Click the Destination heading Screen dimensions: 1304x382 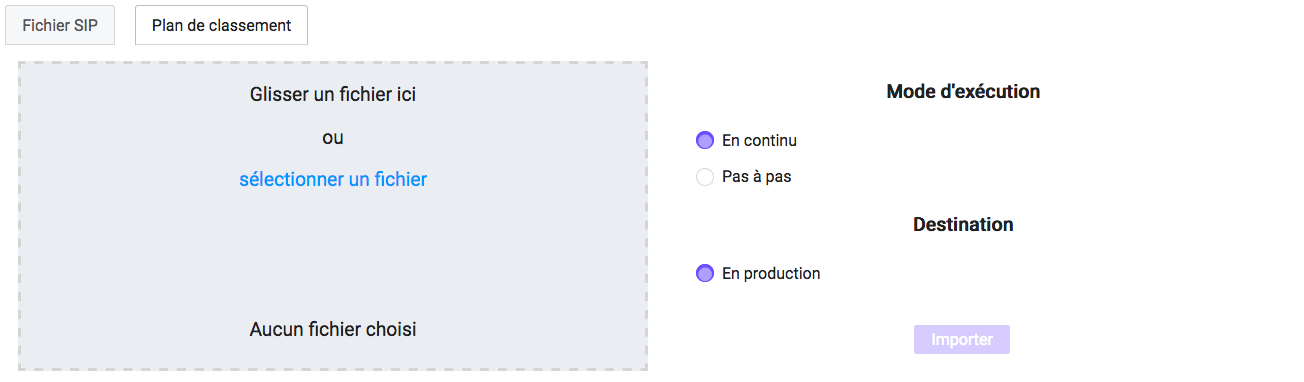click(963, 225)
